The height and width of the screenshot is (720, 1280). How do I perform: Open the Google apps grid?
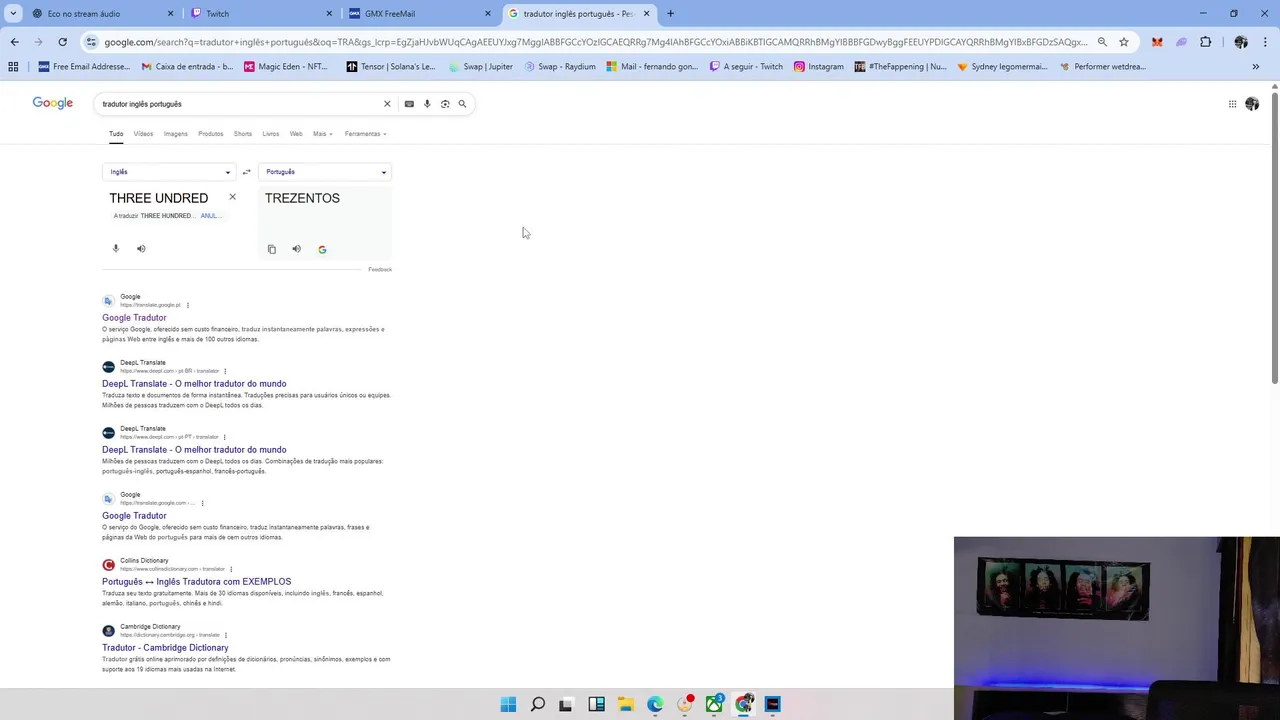[1232, 104]
